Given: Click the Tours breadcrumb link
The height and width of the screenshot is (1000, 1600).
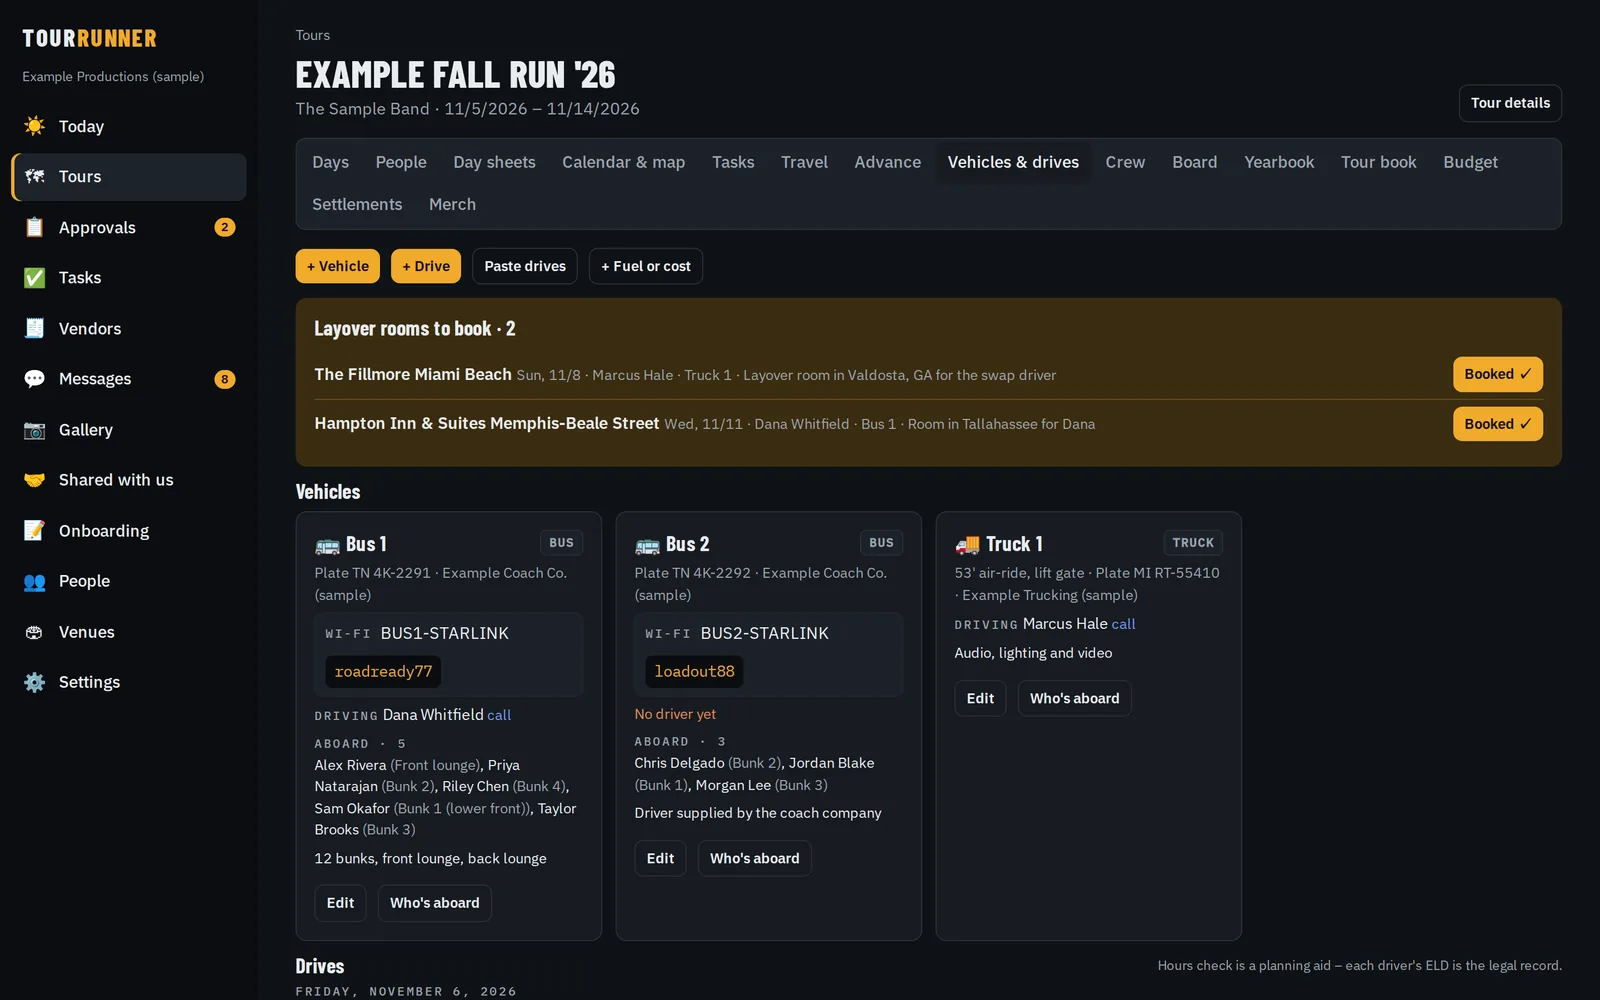Looking at the screenshot, I should (x=312, y=35).
